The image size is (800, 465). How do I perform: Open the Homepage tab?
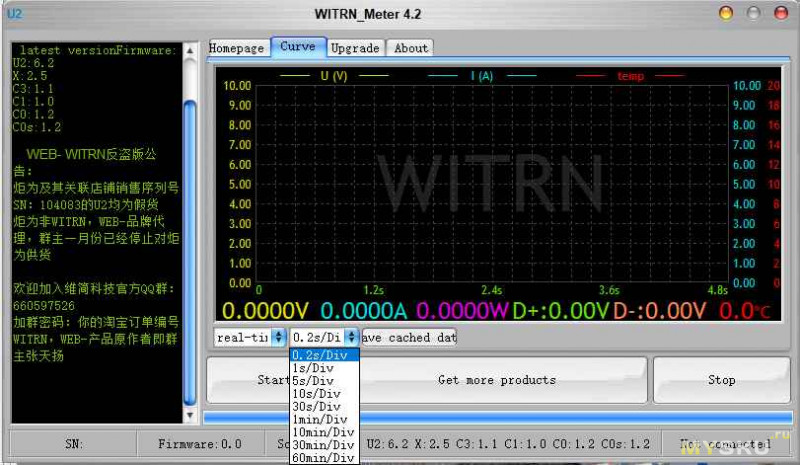237,48
